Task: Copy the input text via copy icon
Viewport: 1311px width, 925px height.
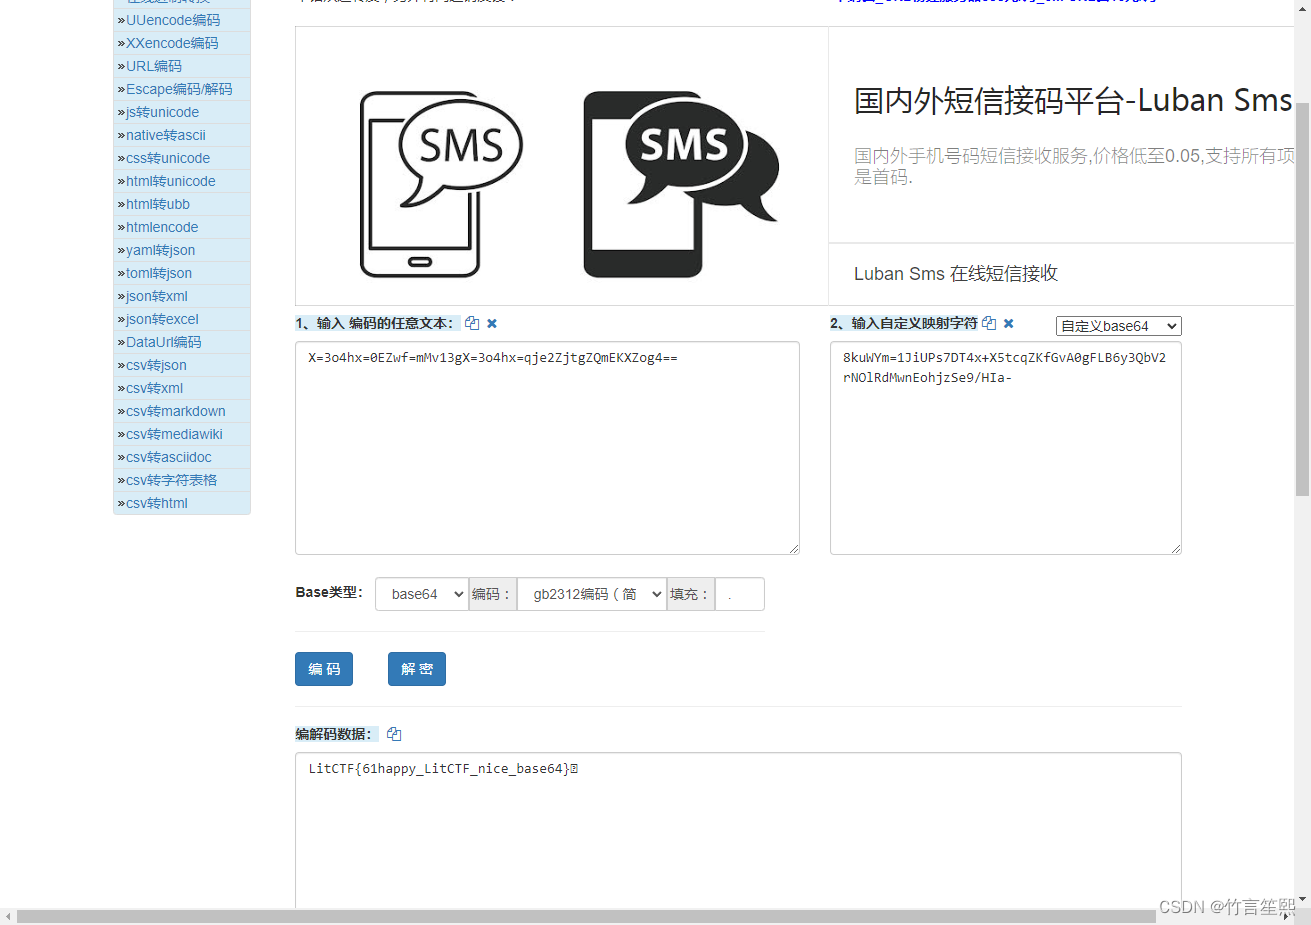Action: 472,323
